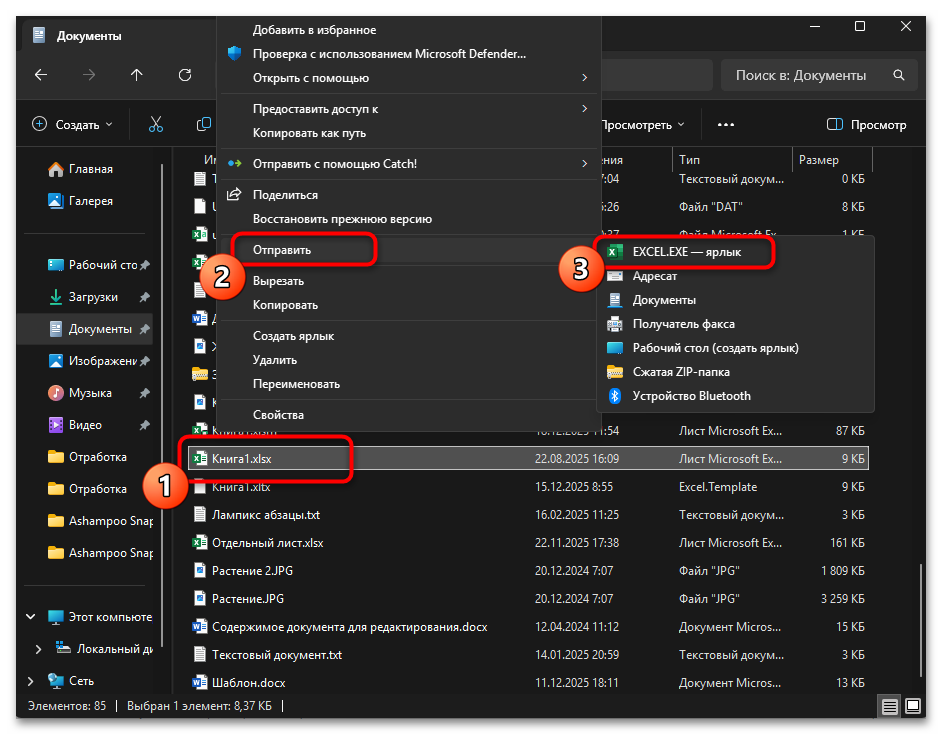The height and width of the screenshot is (735, 942).
Task: Search in the Документы field
Action: click(x=819, y=75)
